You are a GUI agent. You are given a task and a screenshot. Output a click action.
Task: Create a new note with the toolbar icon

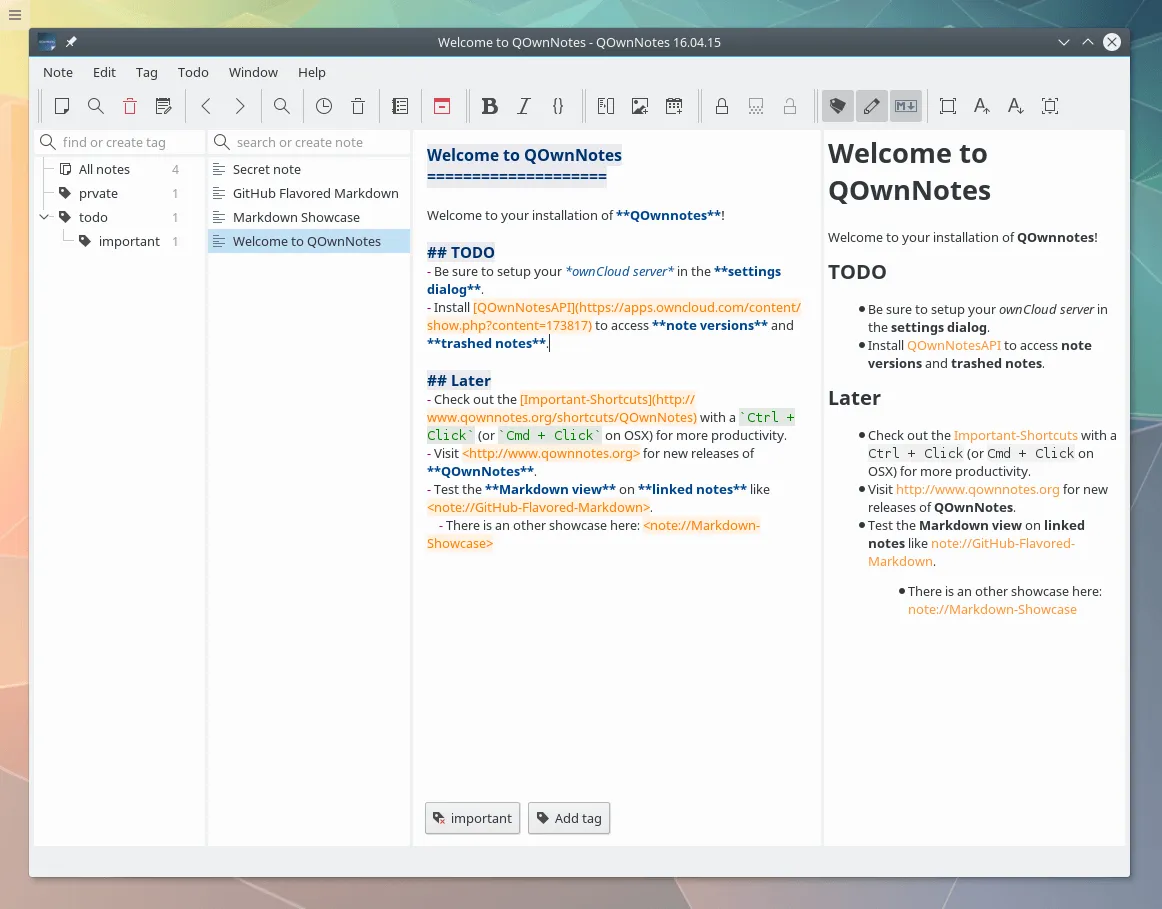point(62,106)
